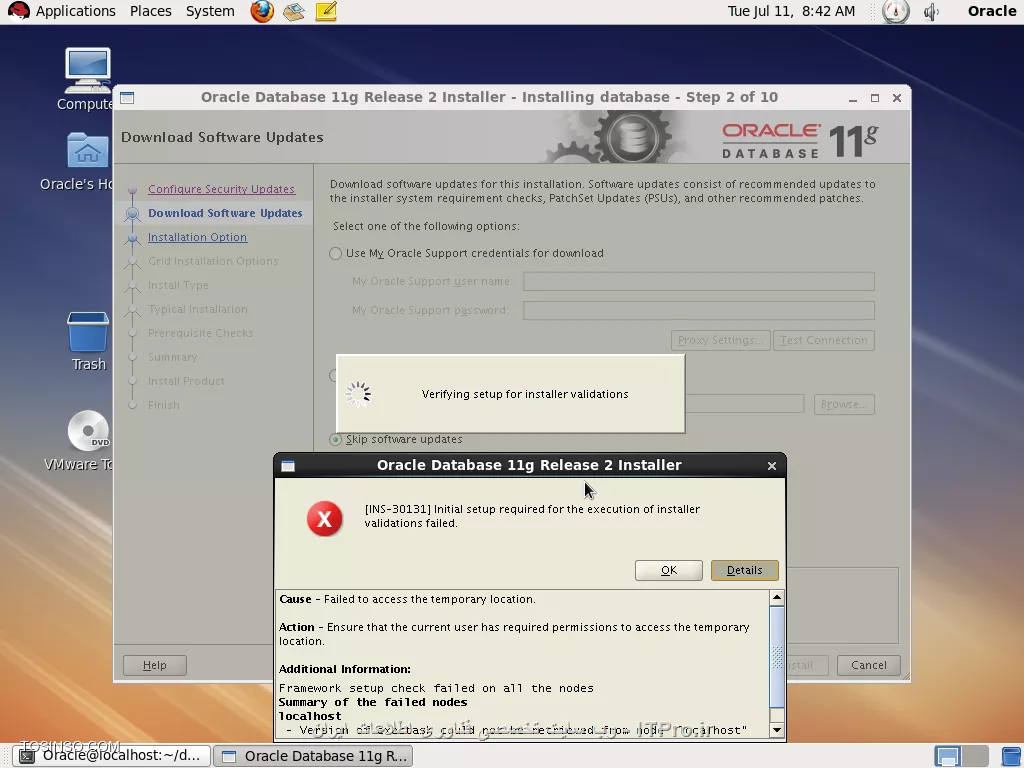1024x768 pixels.
Task: Click the "Cause - Failed to access" line
Action: click(x=408, y=599)
